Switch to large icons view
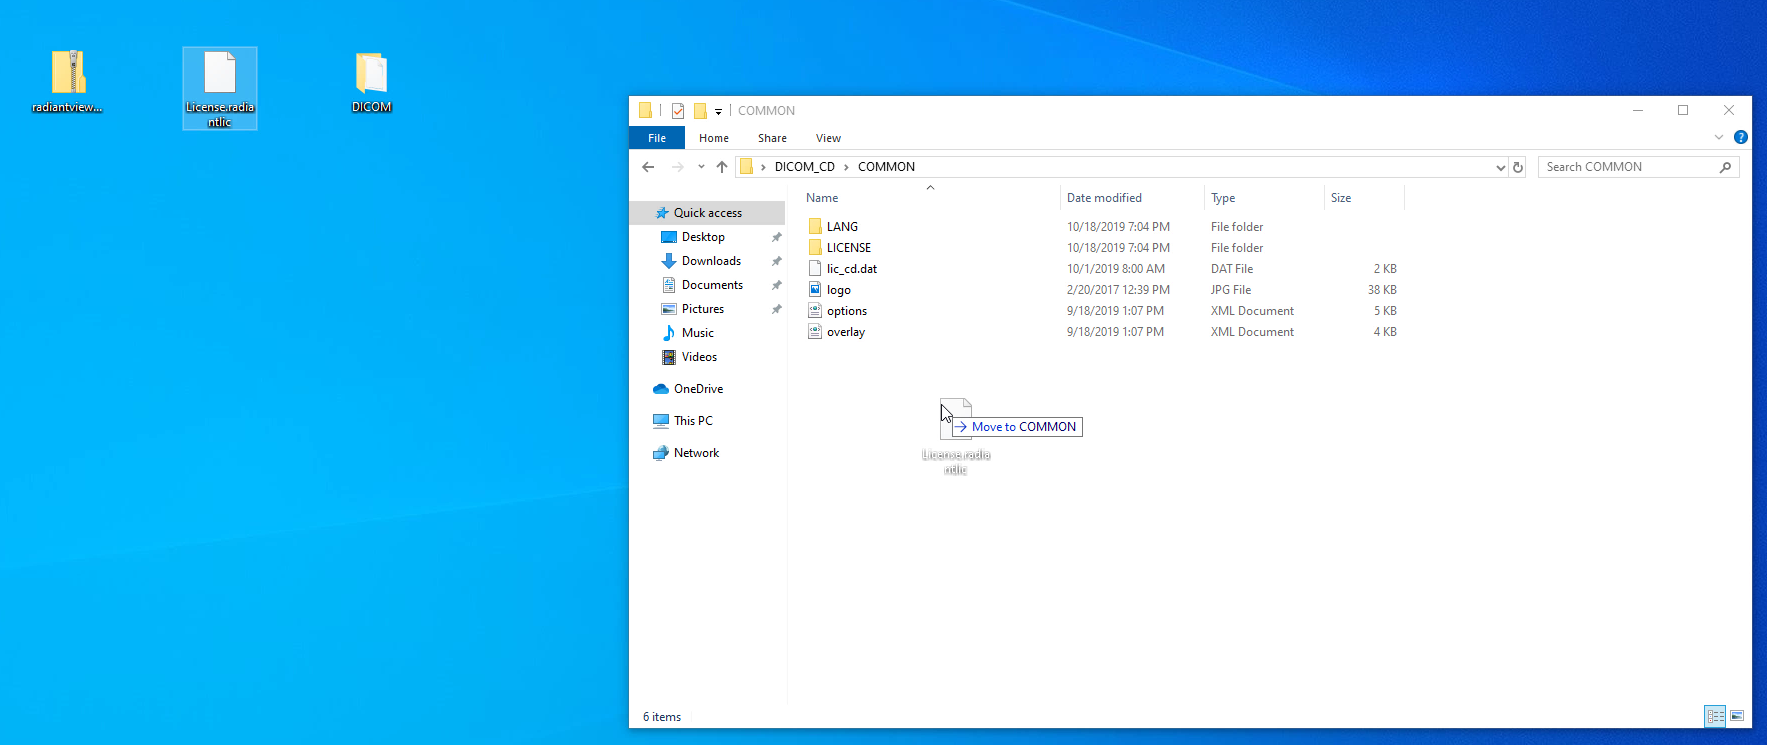The height and width of the screenshot is (745, 1767). pyautogui.click(x=1737, y=716)
